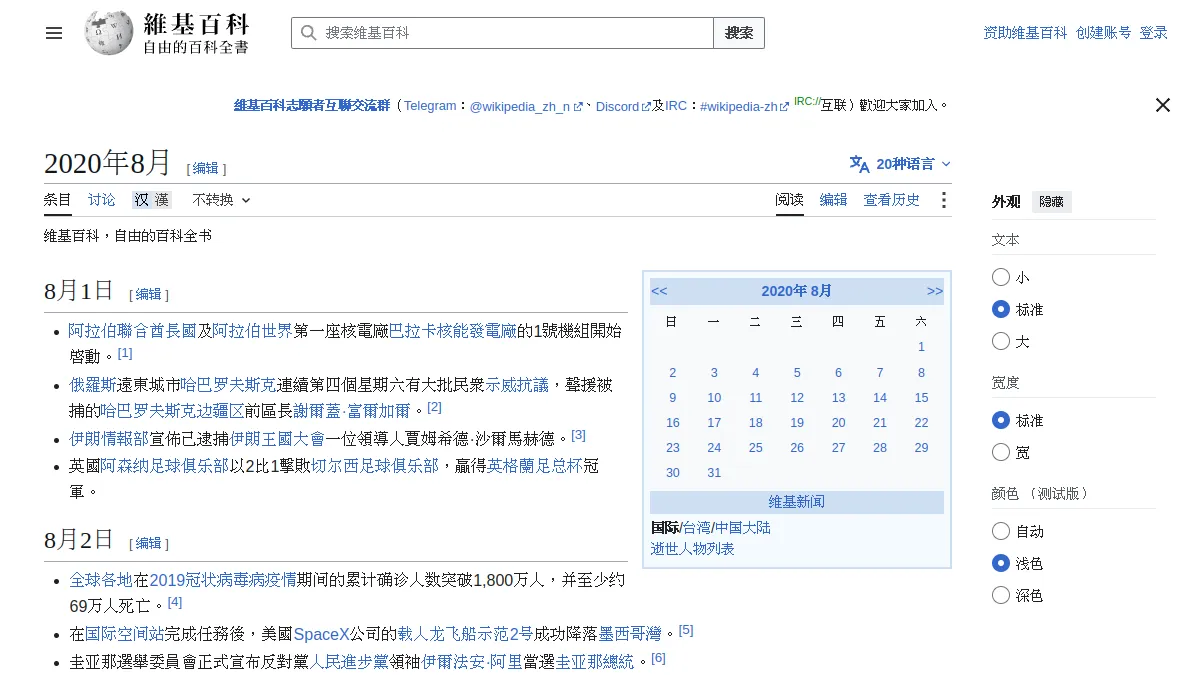Go to next month with >> arrow
This screenshot has width=1200, height=675.
coord(934,291)
